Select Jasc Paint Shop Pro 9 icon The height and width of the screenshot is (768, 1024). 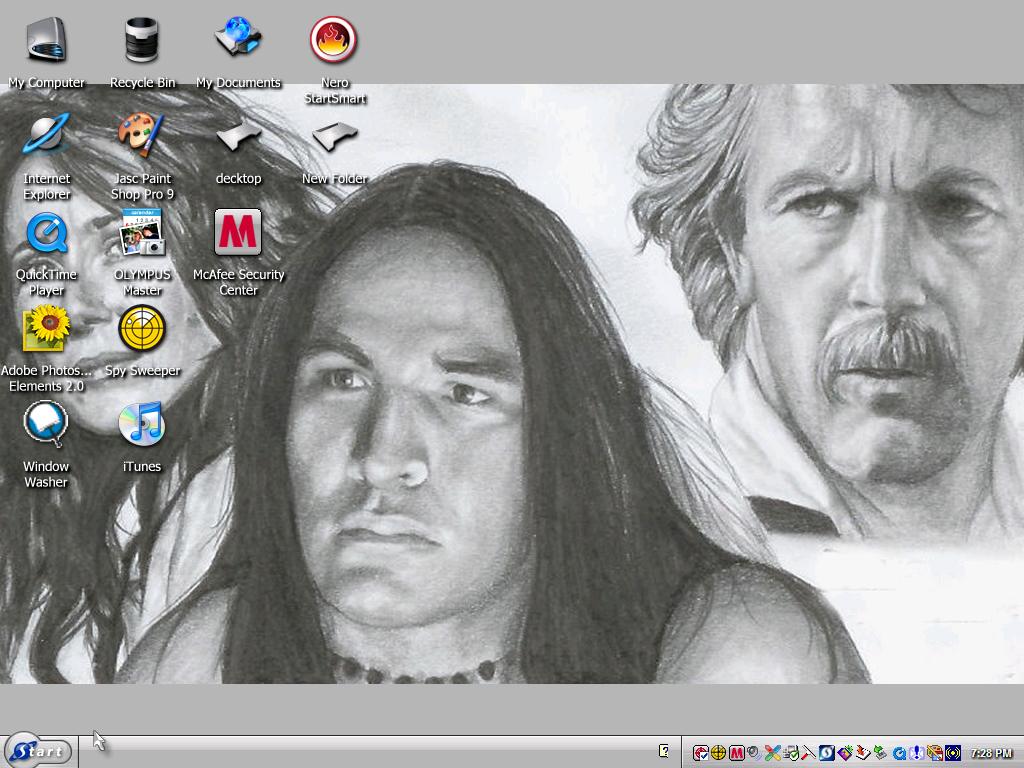142,155
